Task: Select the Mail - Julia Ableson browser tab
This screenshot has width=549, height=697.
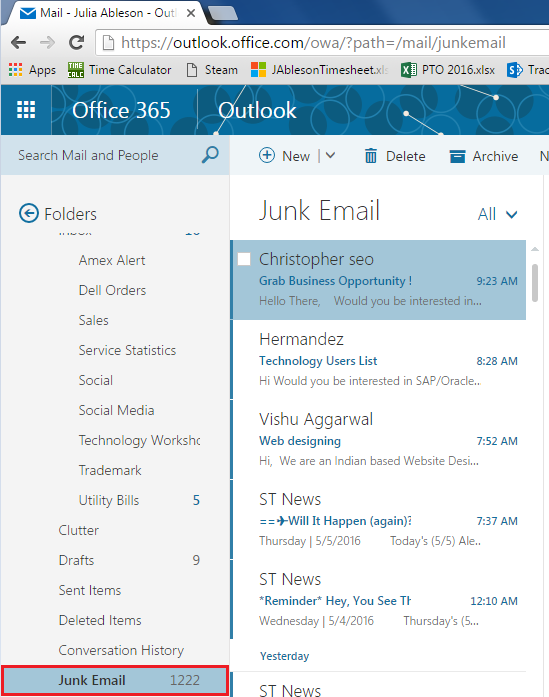Action: click(x=102, y=13)
